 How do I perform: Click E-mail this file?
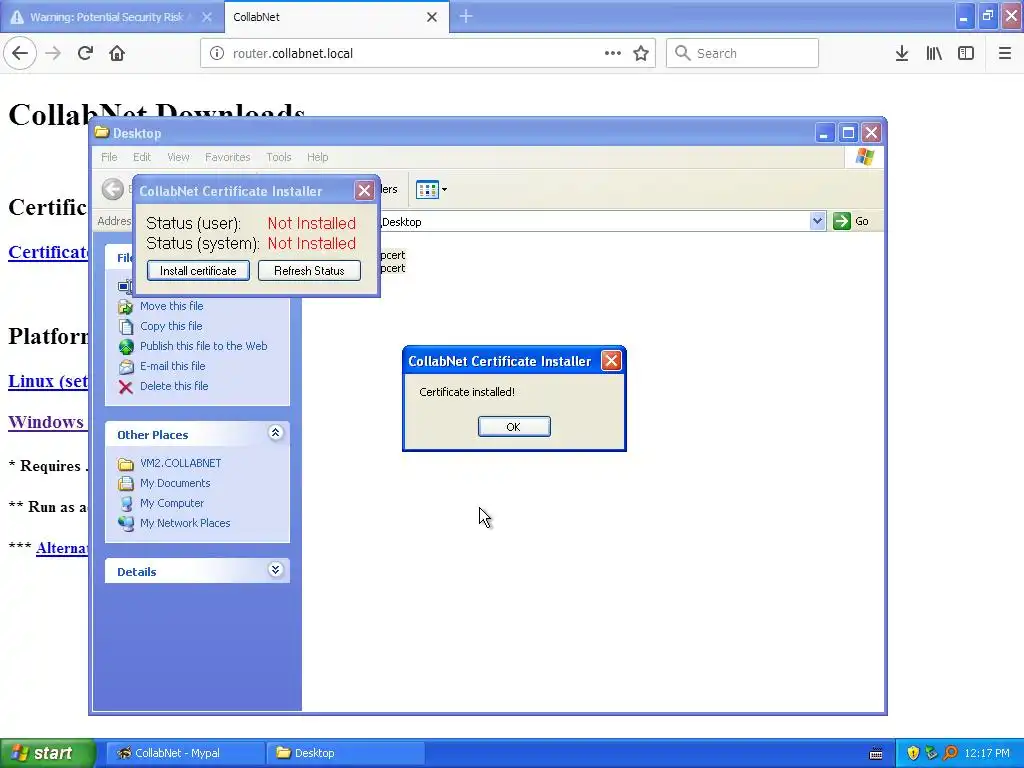pos(172,366)
